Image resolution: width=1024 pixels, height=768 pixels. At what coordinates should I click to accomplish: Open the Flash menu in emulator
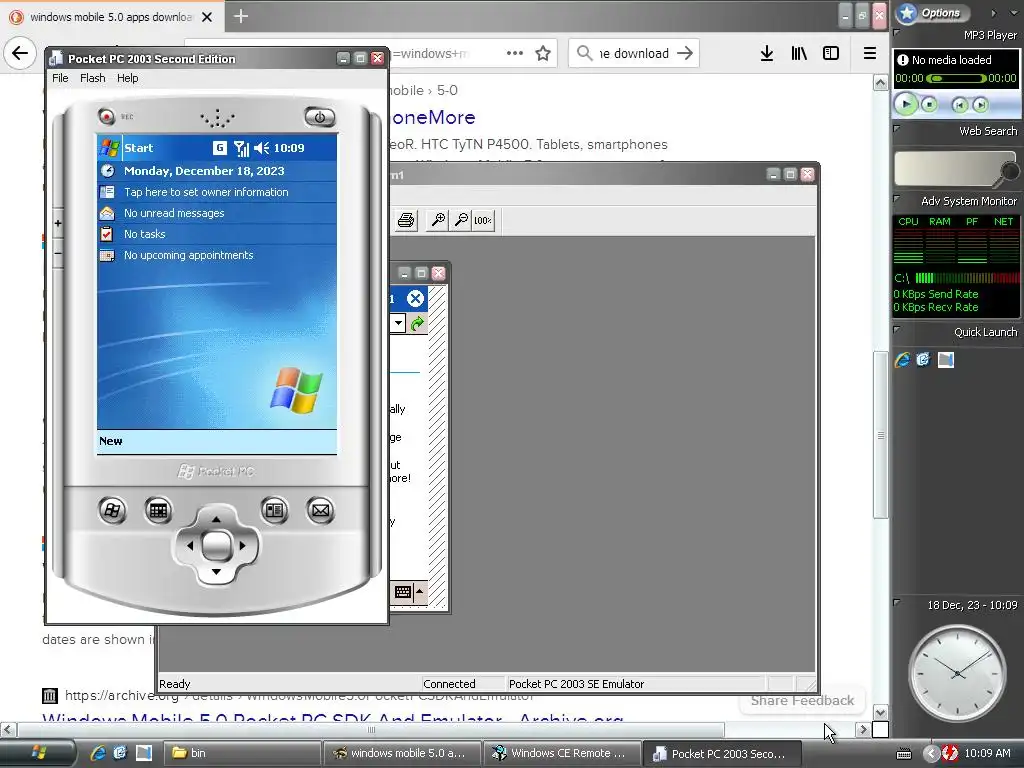(93, 78)
